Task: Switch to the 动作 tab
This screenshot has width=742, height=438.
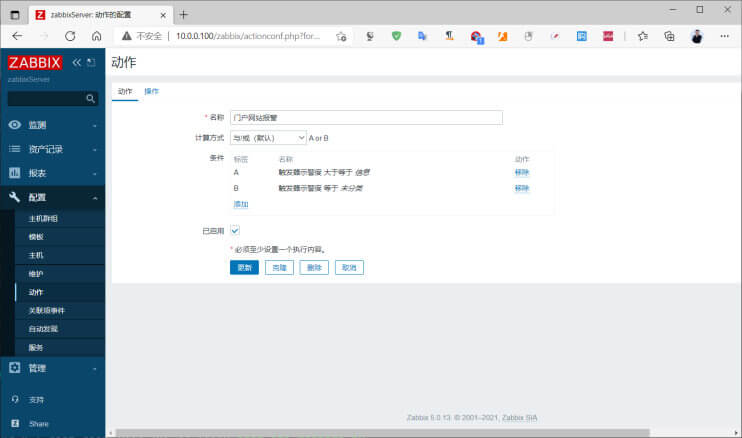Action: click(125, 91)
